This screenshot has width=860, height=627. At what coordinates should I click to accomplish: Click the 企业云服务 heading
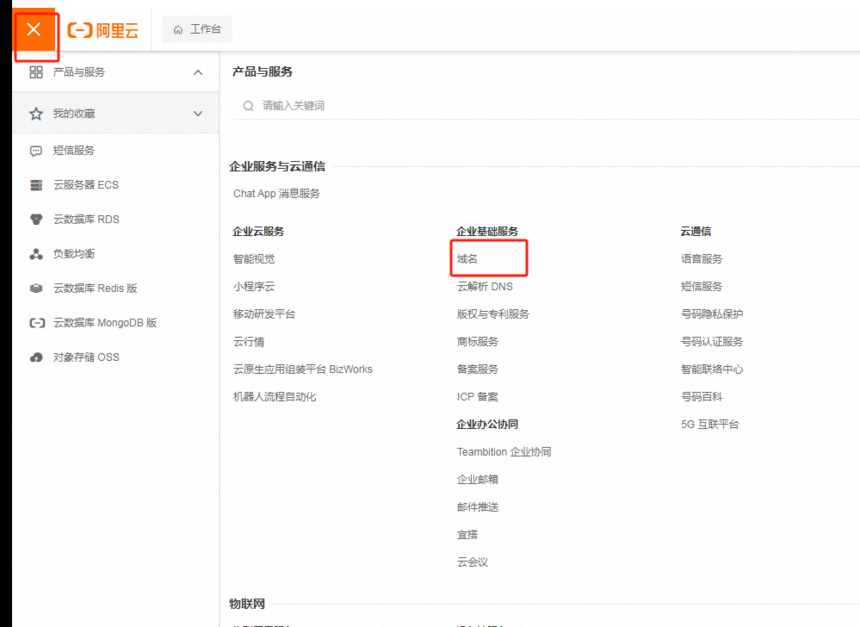(258, 231)
